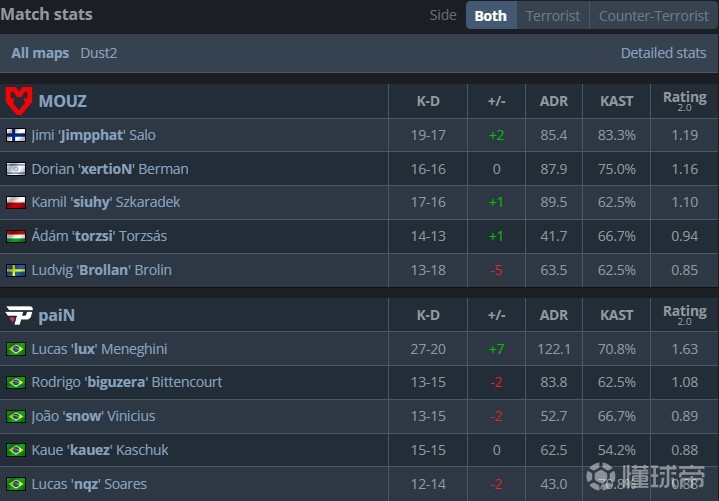This screenshot has height=501, width=719.
Task: Click the Poland flag beside siuhy
Action: [16, 202]
